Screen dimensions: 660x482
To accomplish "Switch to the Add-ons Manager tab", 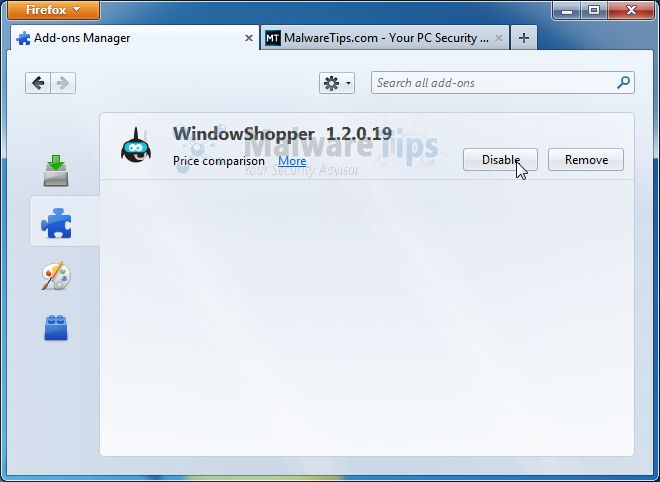I will (x=135, y=38).
